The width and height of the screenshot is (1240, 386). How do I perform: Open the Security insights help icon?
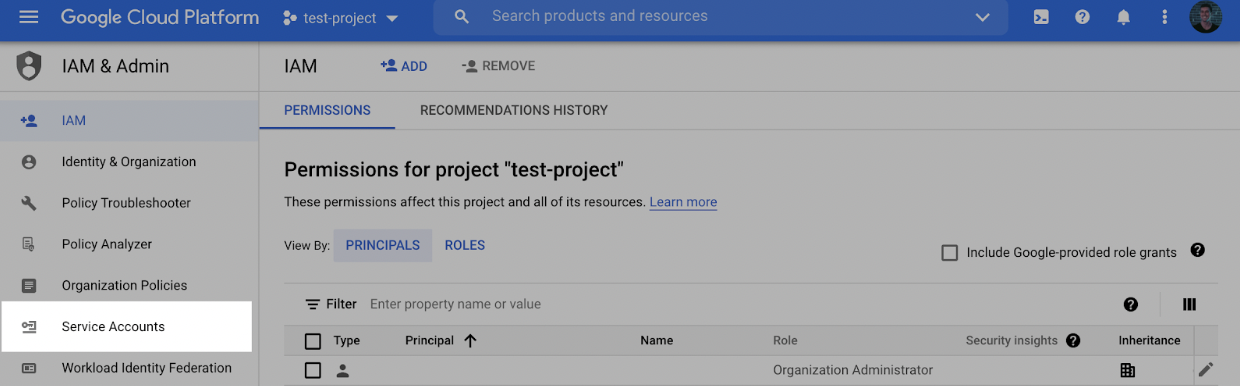coord(1073,341)
